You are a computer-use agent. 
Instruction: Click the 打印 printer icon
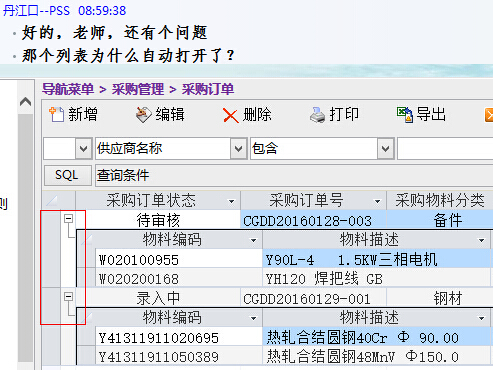pyautogui.click(x=317, y=115)
